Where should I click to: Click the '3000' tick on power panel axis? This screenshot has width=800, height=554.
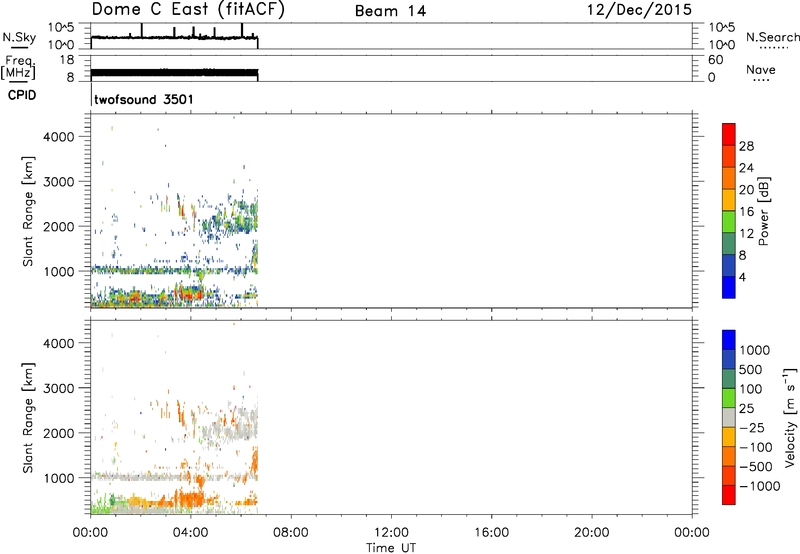[59, 182]
